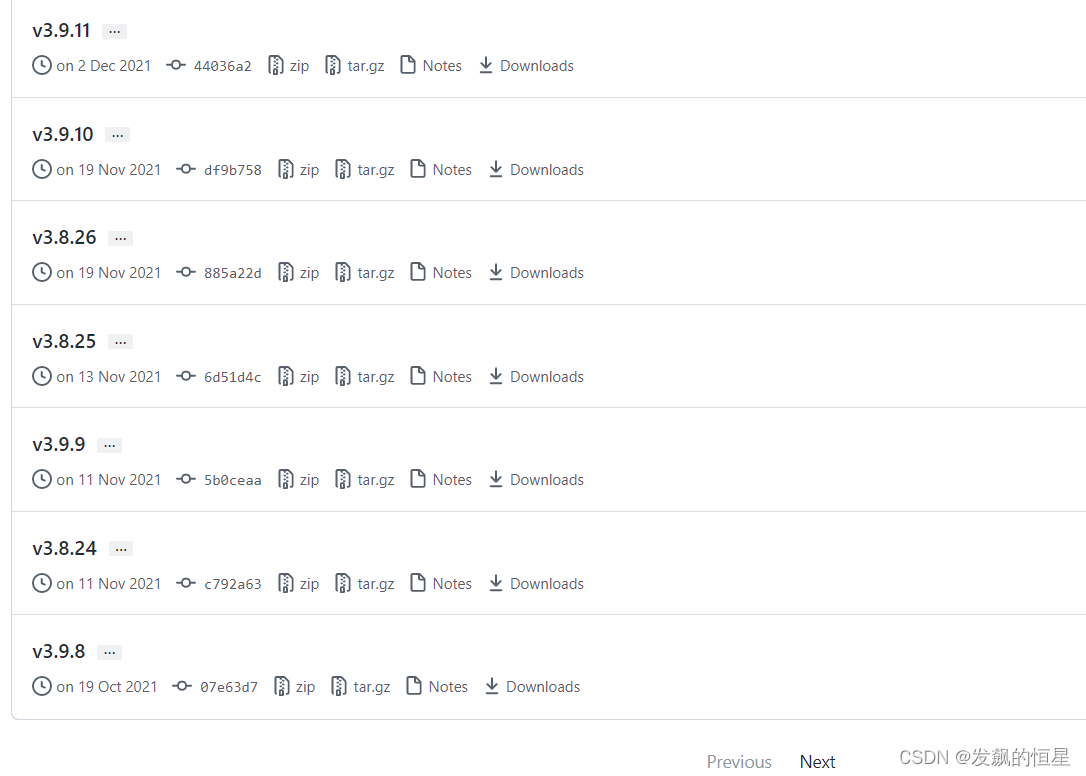The width and height of the screenshot is (1086, 776).
Task: Click the clock icon for v3.8.24
Action: [x=42, y=583]
